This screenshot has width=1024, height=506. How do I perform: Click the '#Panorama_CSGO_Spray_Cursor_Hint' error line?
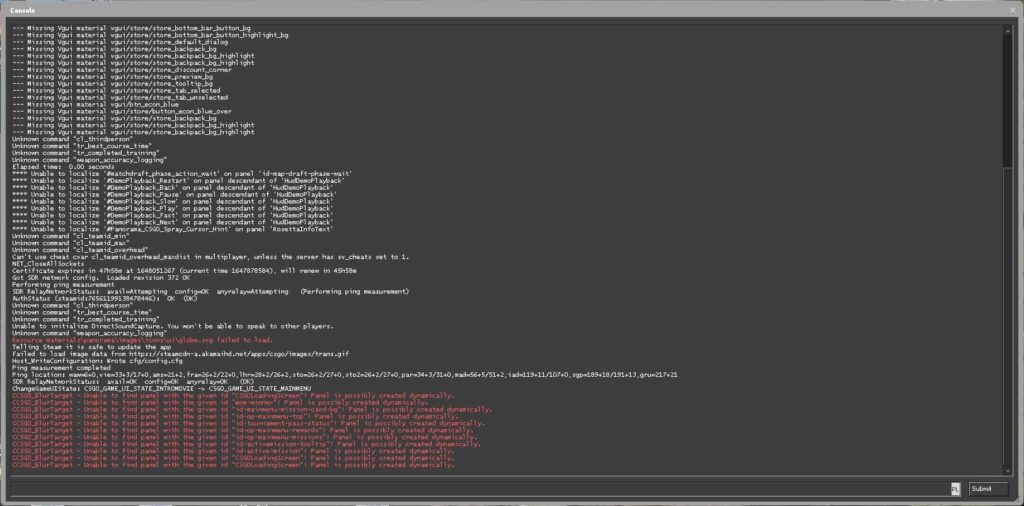[172, 229]
